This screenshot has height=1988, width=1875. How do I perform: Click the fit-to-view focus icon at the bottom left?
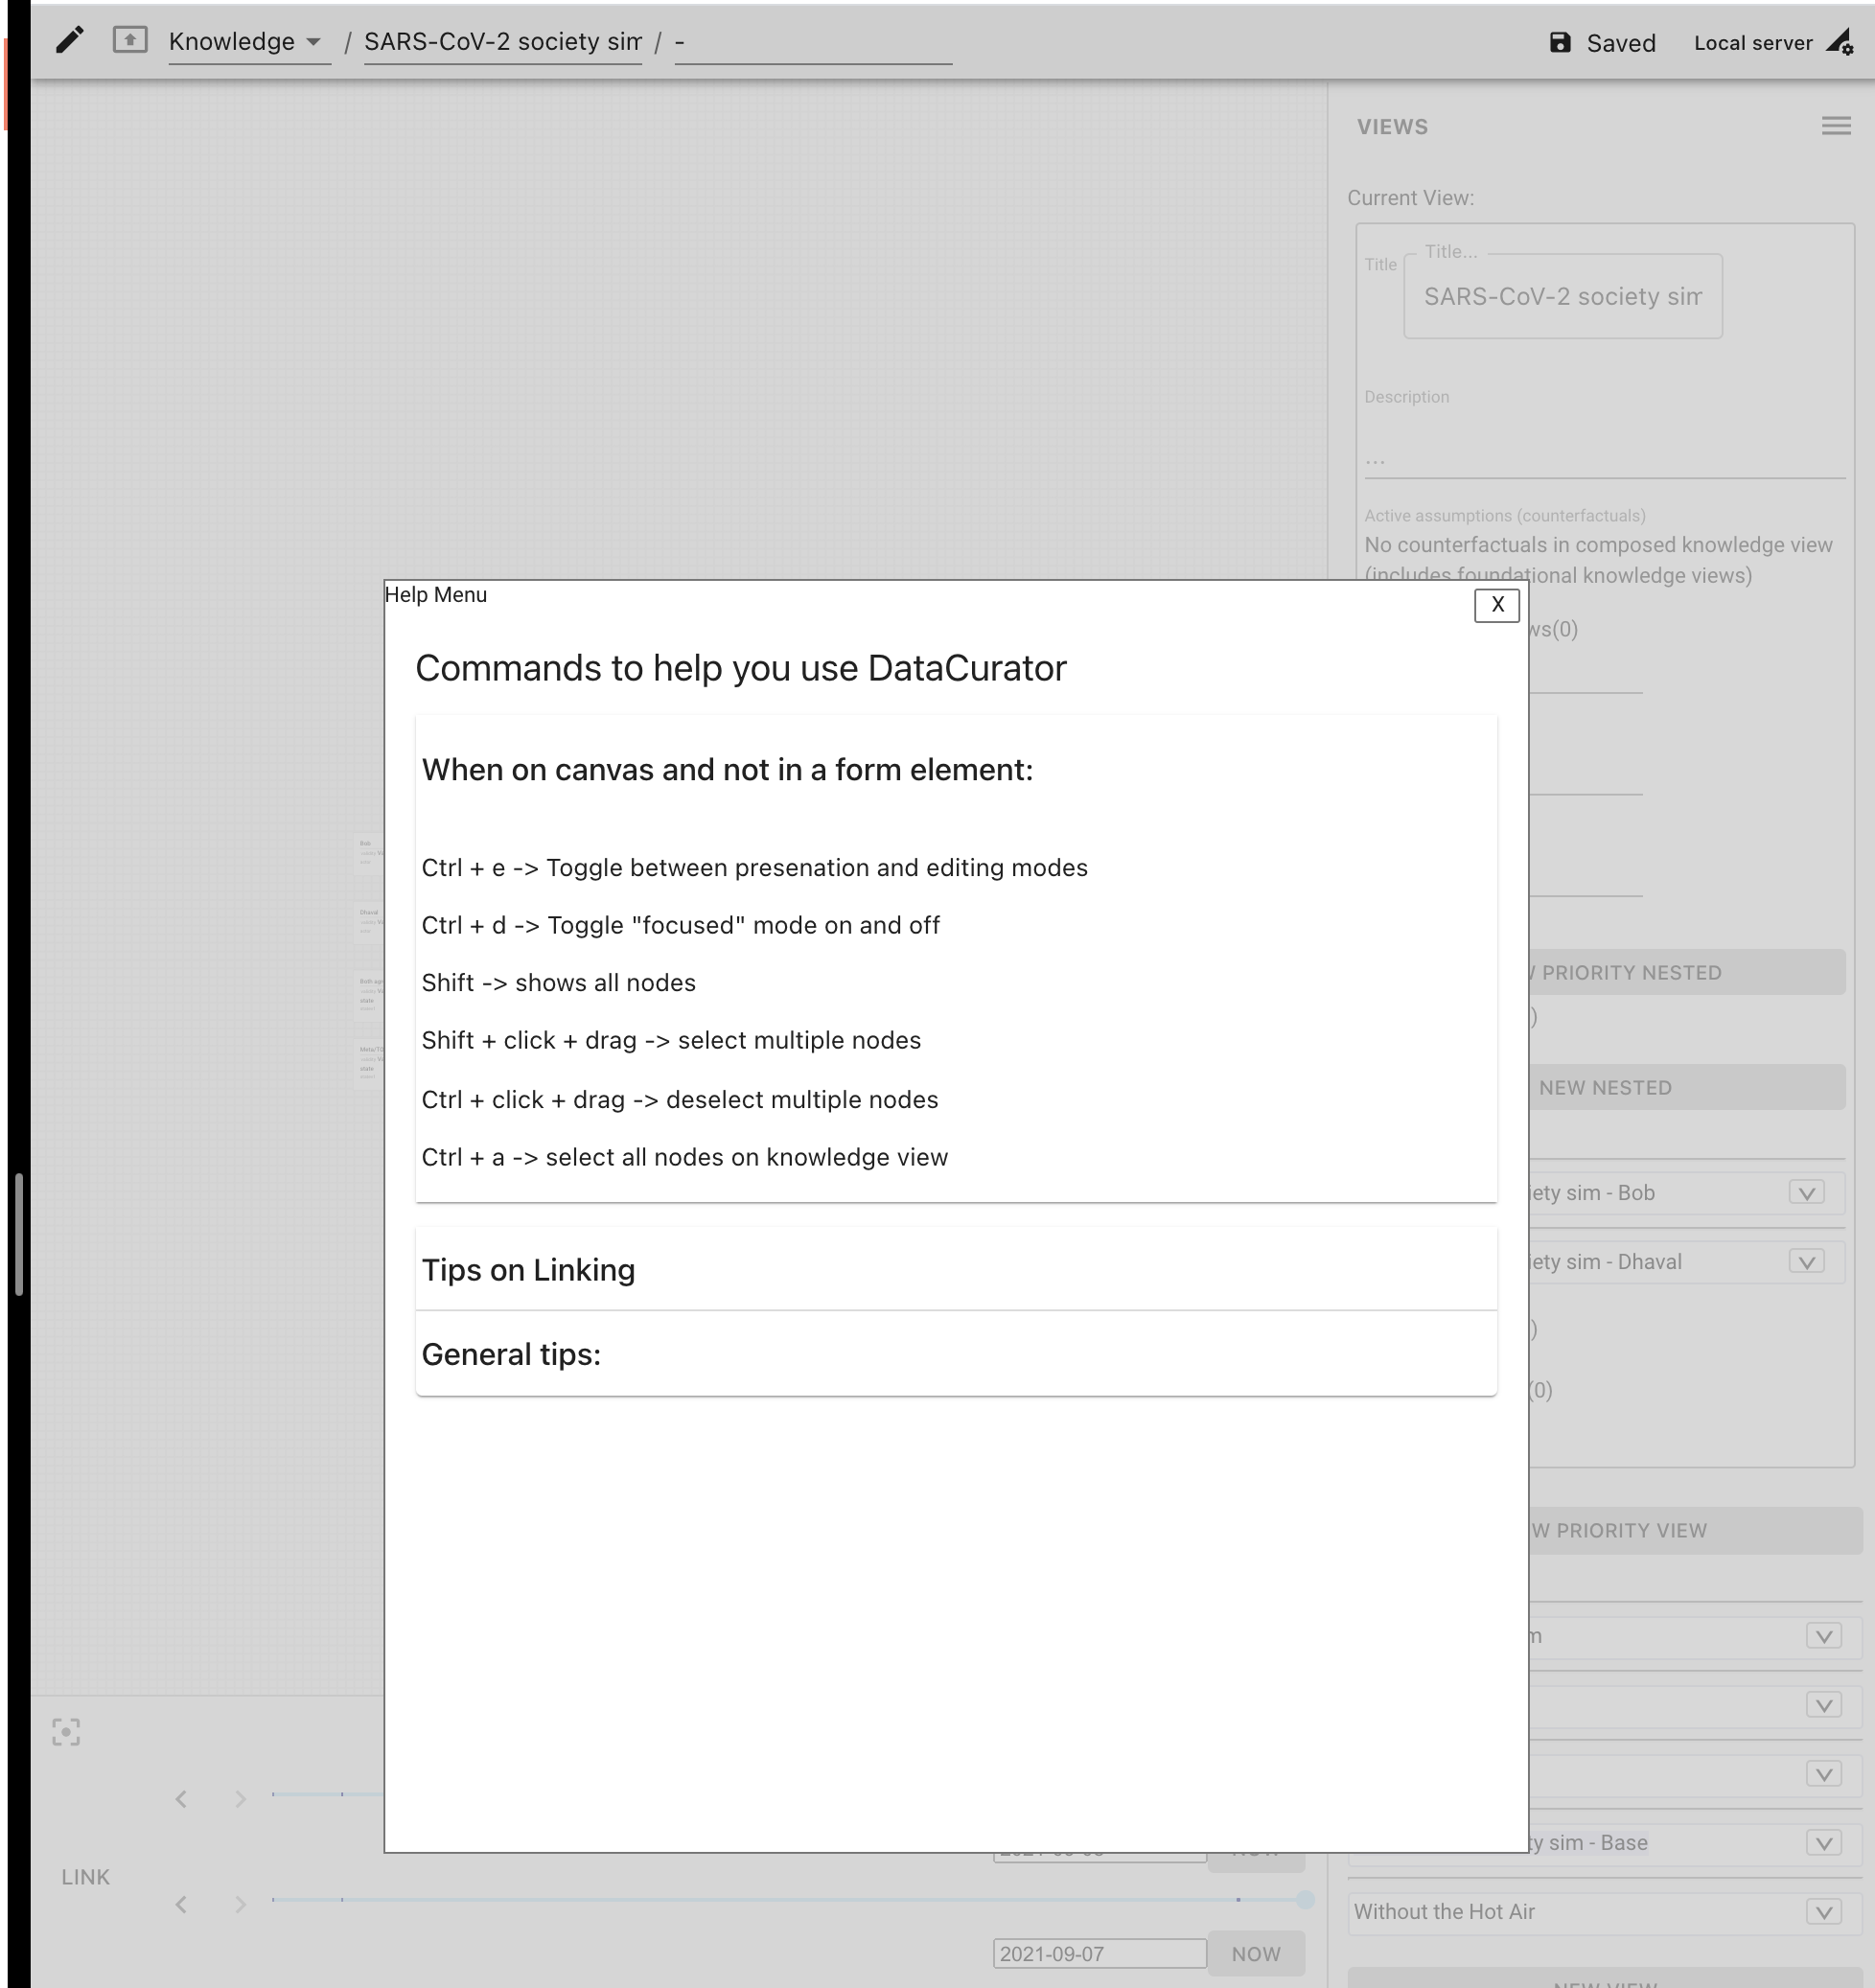tap(66, 1732)
